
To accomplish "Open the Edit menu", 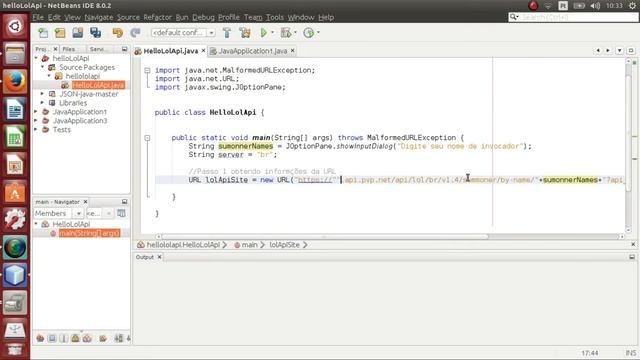I will pyautogui.click(x=54, y=17).
